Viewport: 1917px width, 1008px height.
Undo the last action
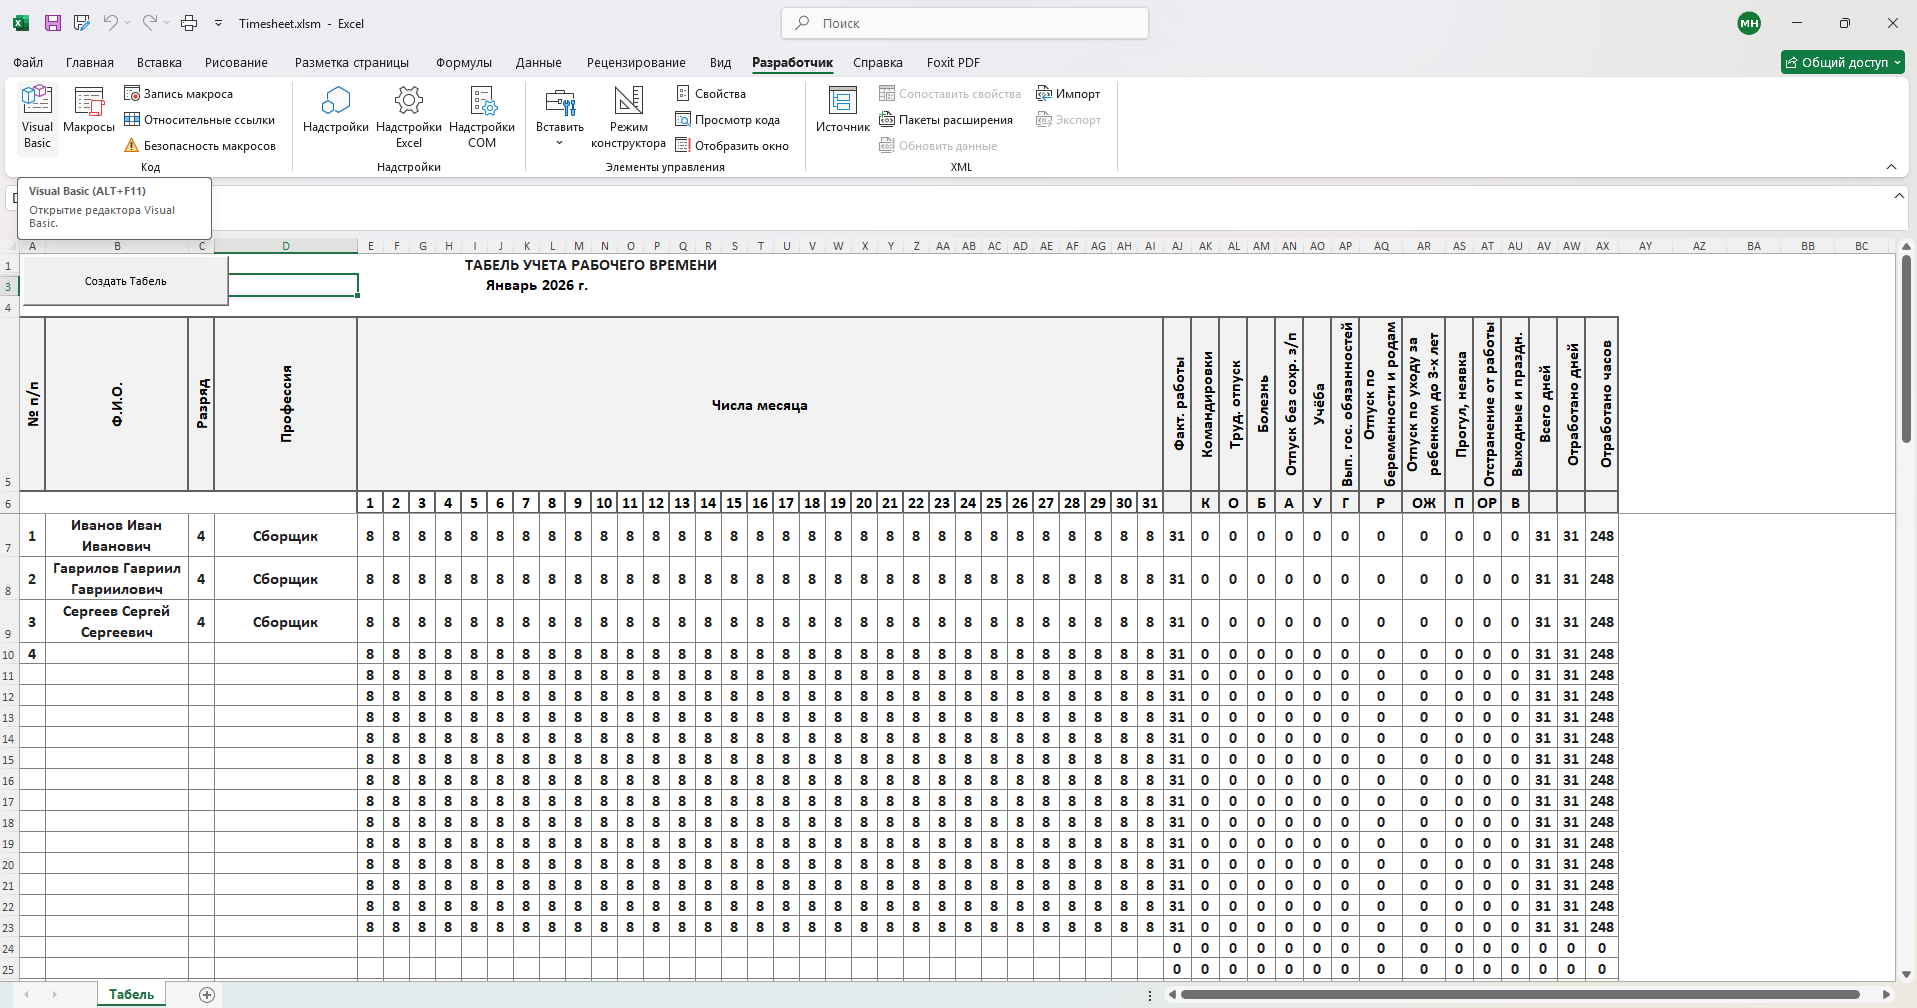(x=110, y=22)
